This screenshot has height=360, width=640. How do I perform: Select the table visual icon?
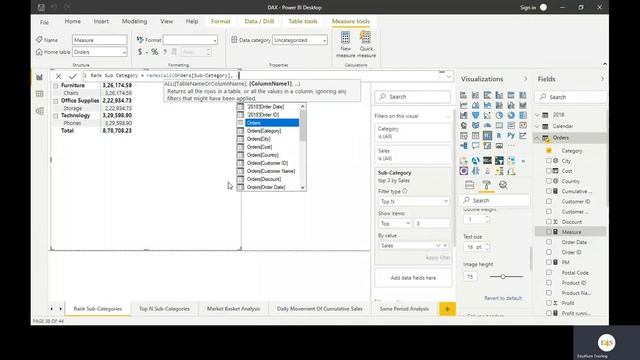[x=476, y=136]
